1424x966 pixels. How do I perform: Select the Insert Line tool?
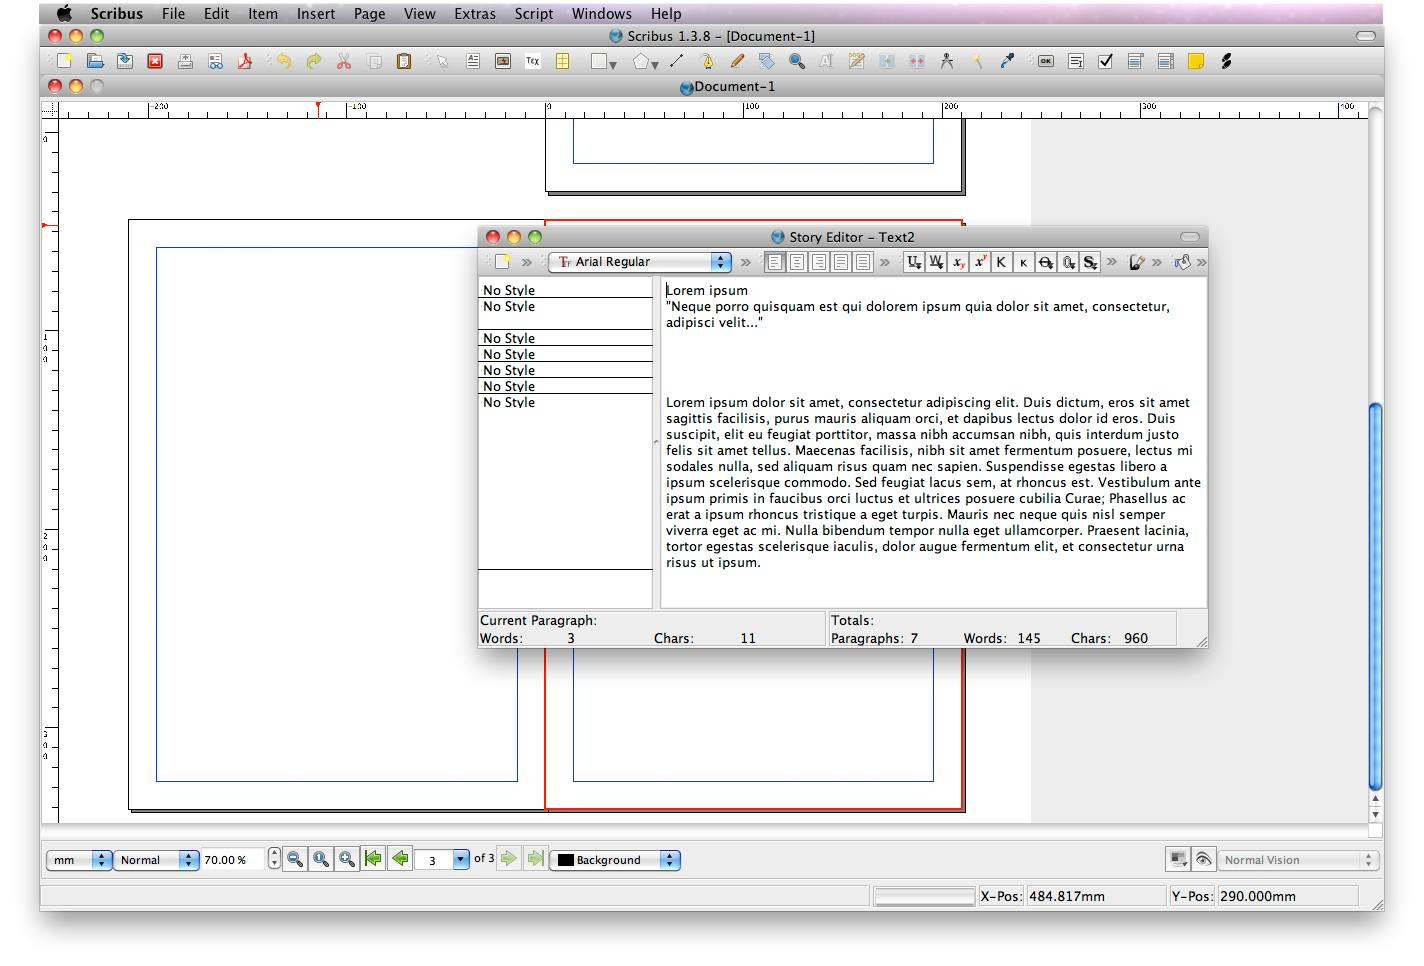coord(677,61)
